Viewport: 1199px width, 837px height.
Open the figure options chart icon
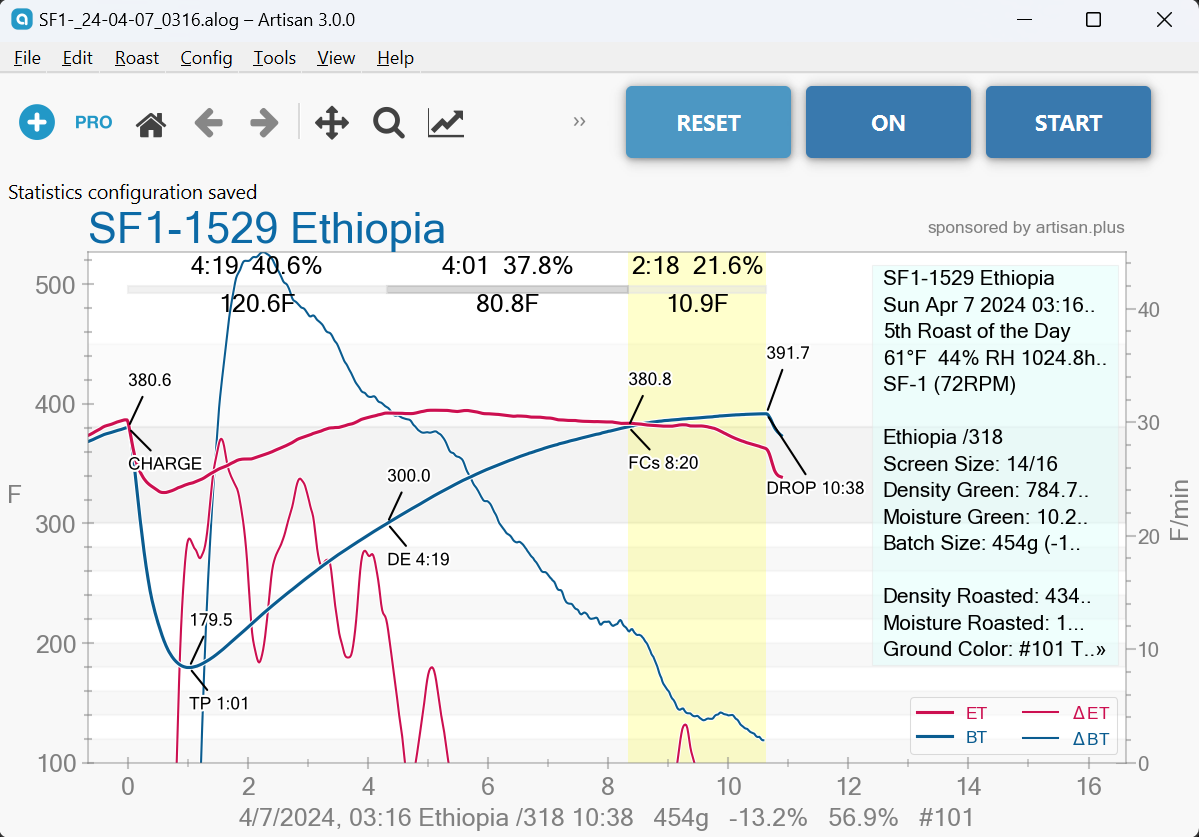pyautogui.click(x=446, y=122)
